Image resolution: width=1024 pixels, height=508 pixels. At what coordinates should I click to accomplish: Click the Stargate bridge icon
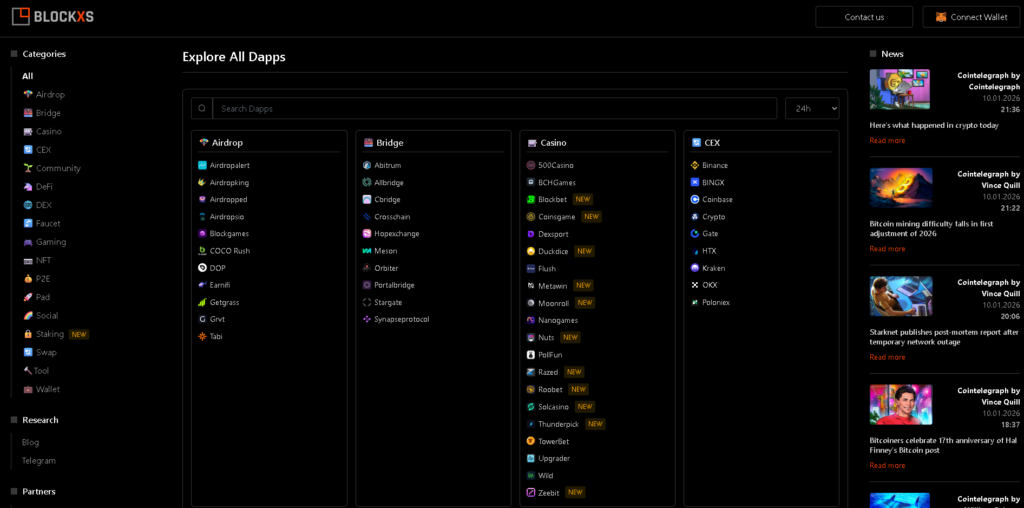(367, 302)
